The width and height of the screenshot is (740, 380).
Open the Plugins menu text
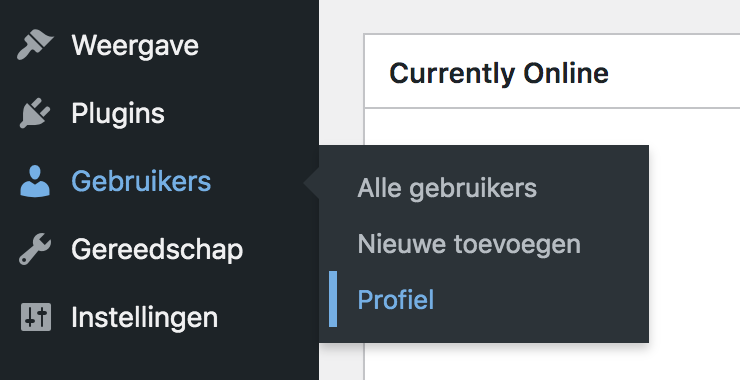point(118,114)
